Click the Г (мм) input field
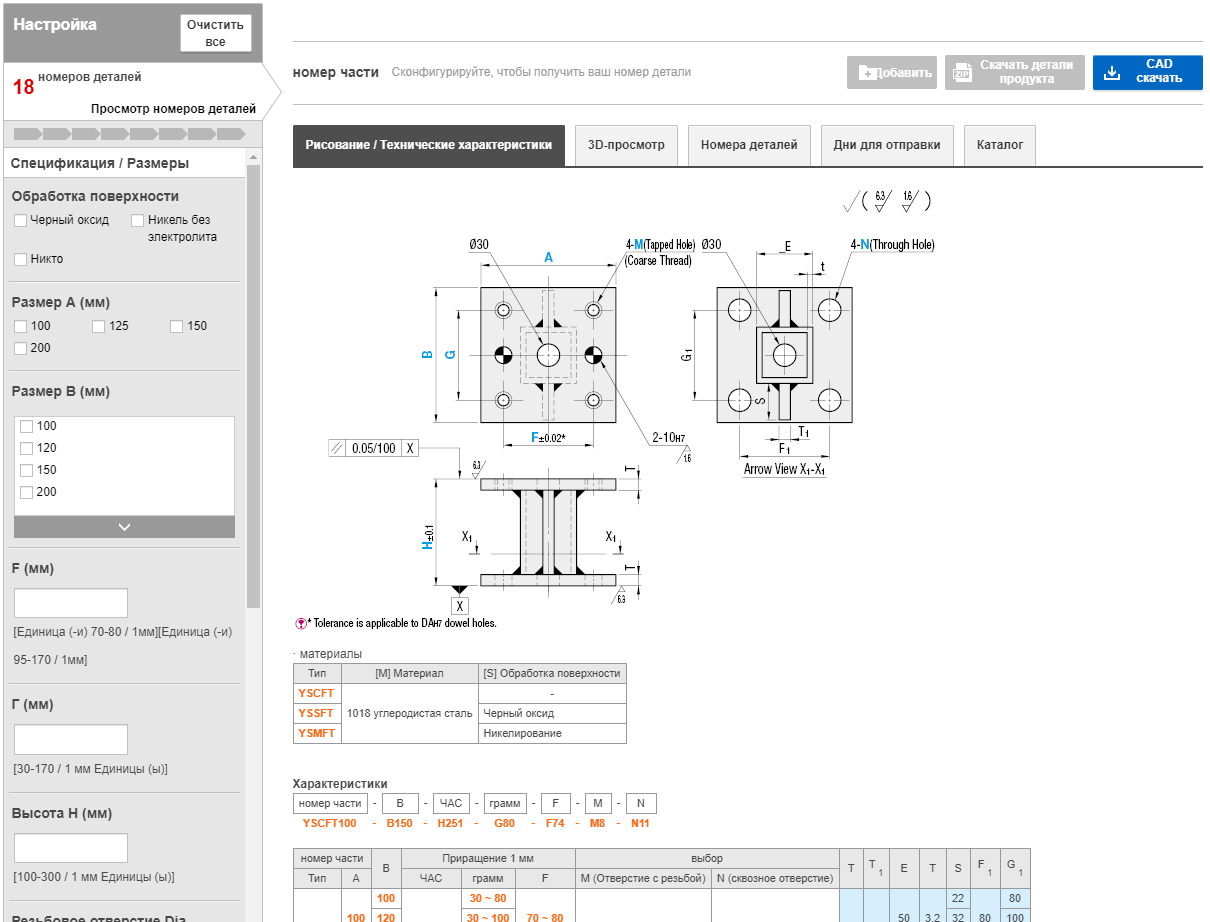The width and height of the screenshot is (1210, 922). (71, 739)
